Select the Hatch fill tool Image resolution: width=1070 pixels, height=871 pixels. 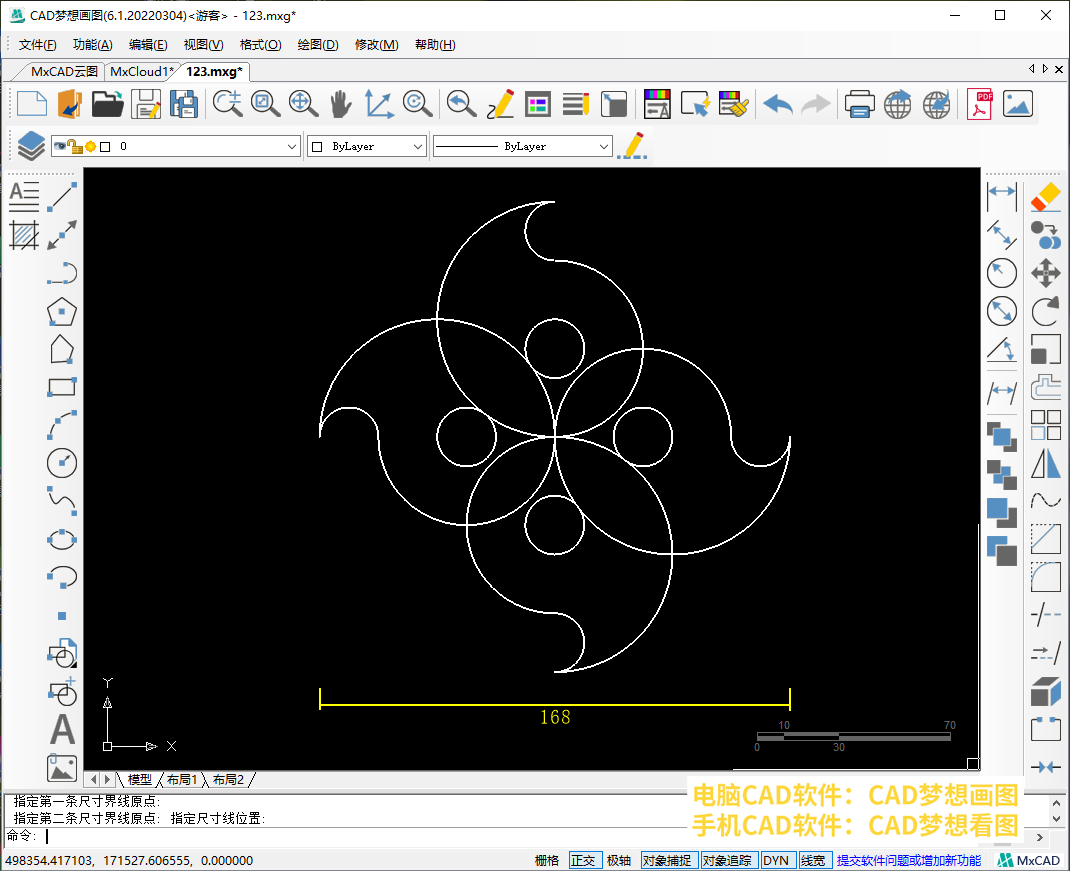pyautogui.click(x=24, y=235)
